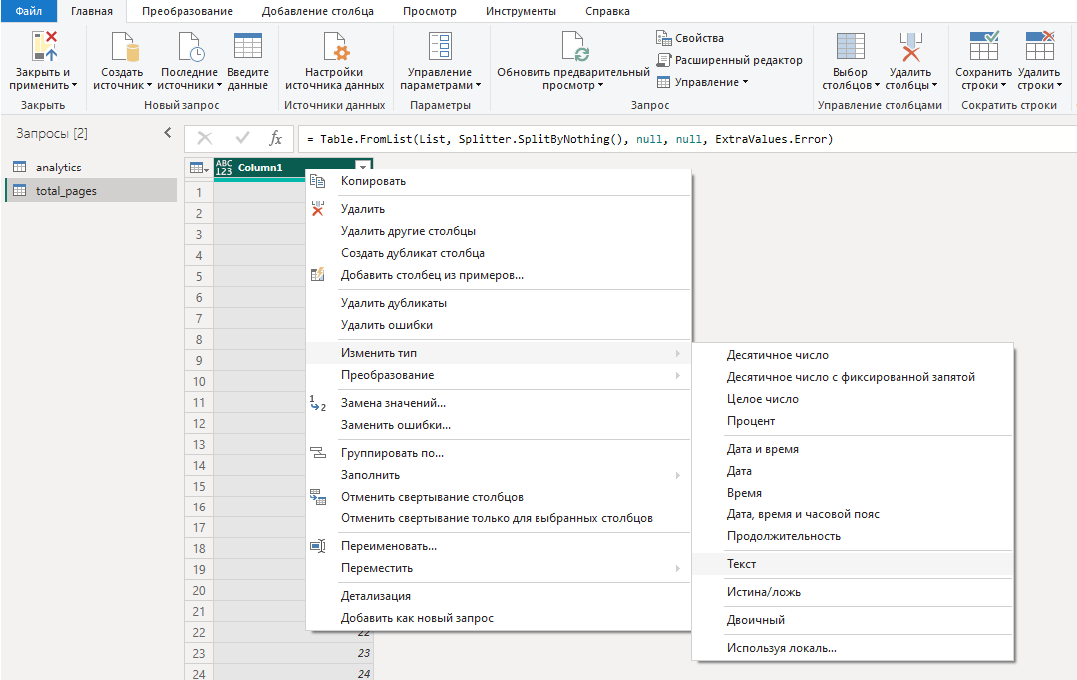
Task: Click the Manage Parameters icon
Action: pyautogui.click(x=440, y=47)
